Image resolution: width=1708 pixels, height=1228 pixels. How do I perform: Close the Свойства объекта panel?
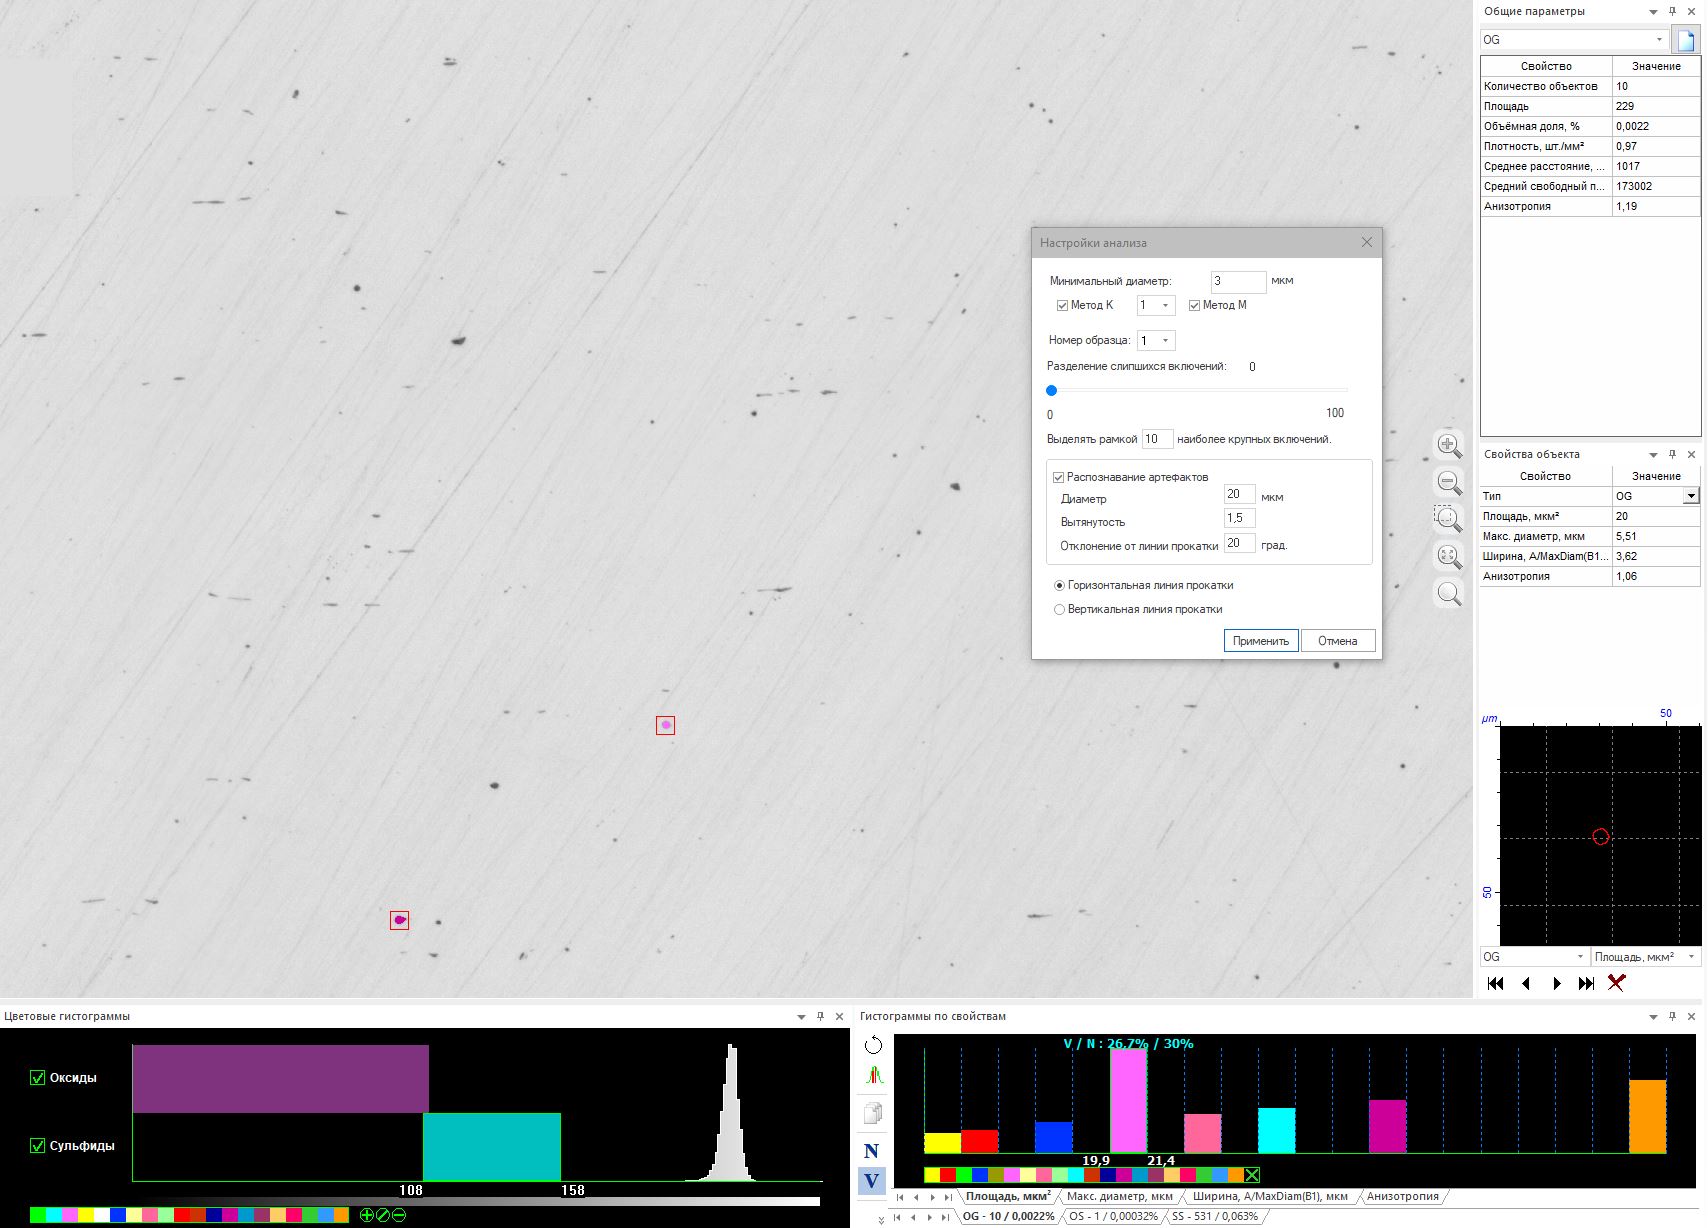1692,455
